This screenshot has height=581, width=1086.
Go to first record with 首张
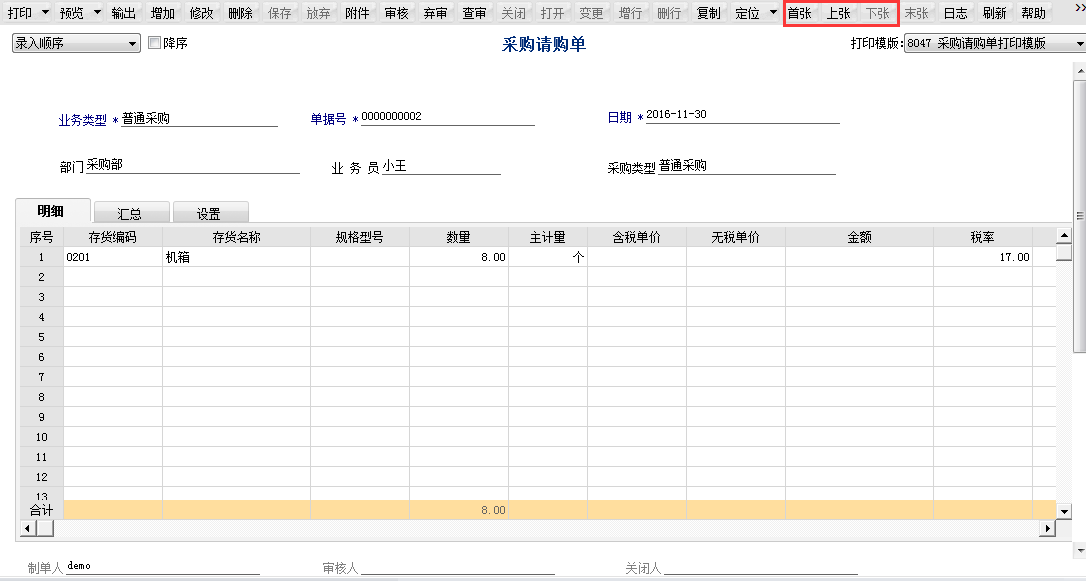tap(800, 13)
